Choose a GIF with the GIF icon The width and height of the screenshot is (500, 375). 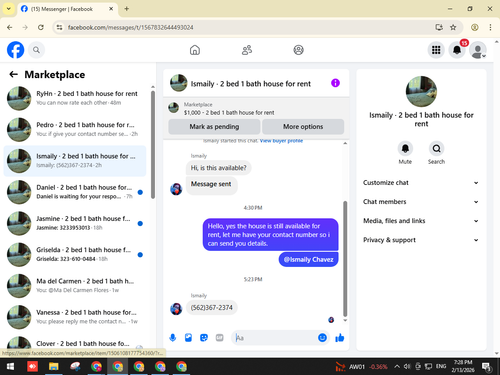(219, 338)
